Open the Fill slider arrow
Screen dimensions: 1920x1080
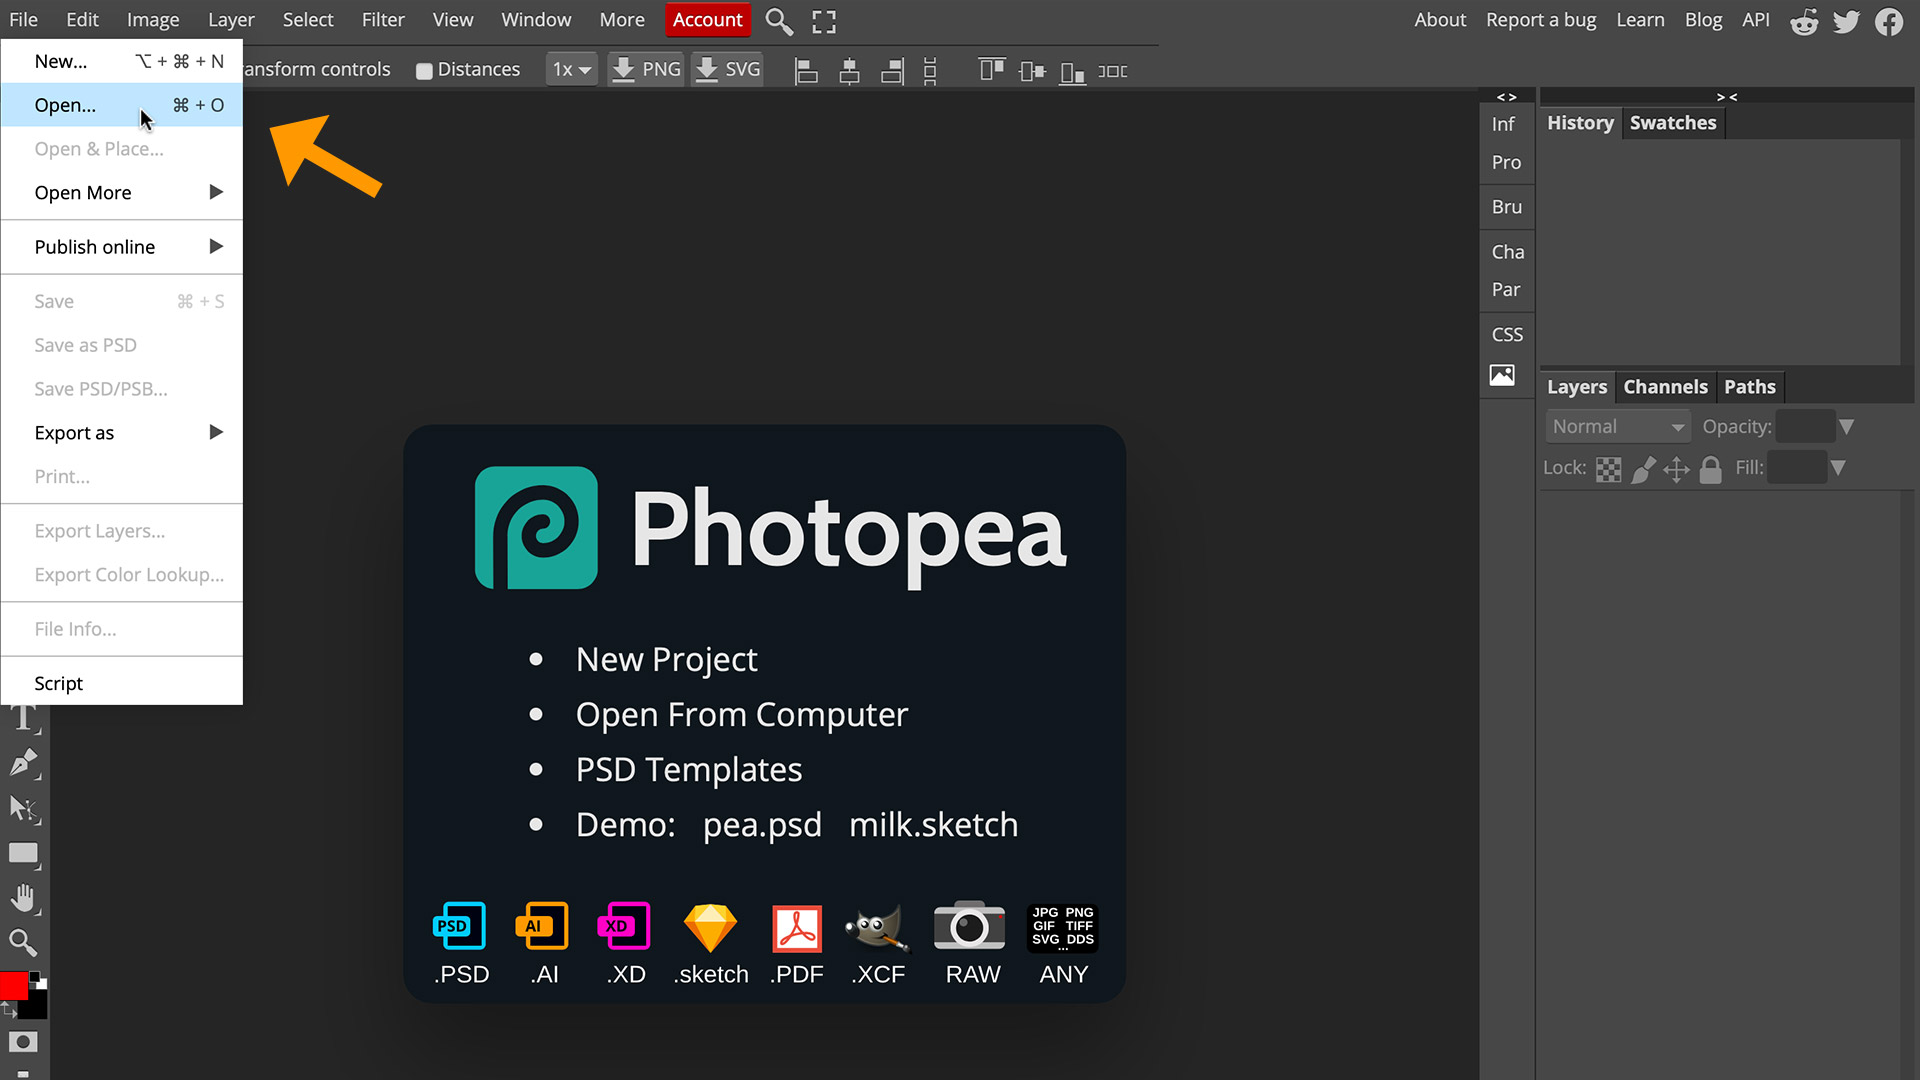(1838, 468)
